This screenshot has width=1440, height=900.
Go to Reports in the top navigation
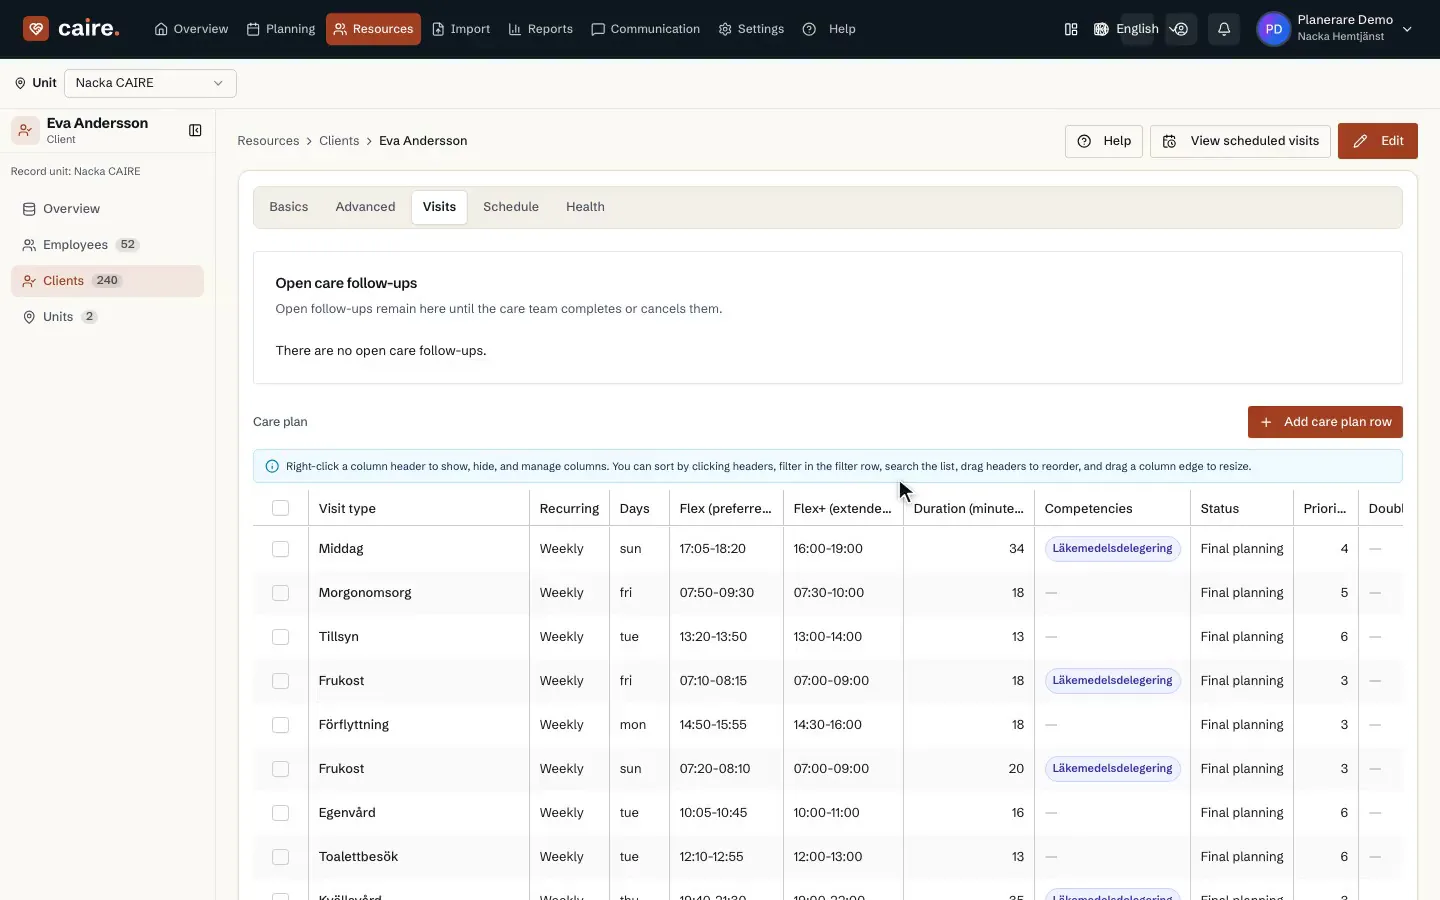tap(541, 29)
